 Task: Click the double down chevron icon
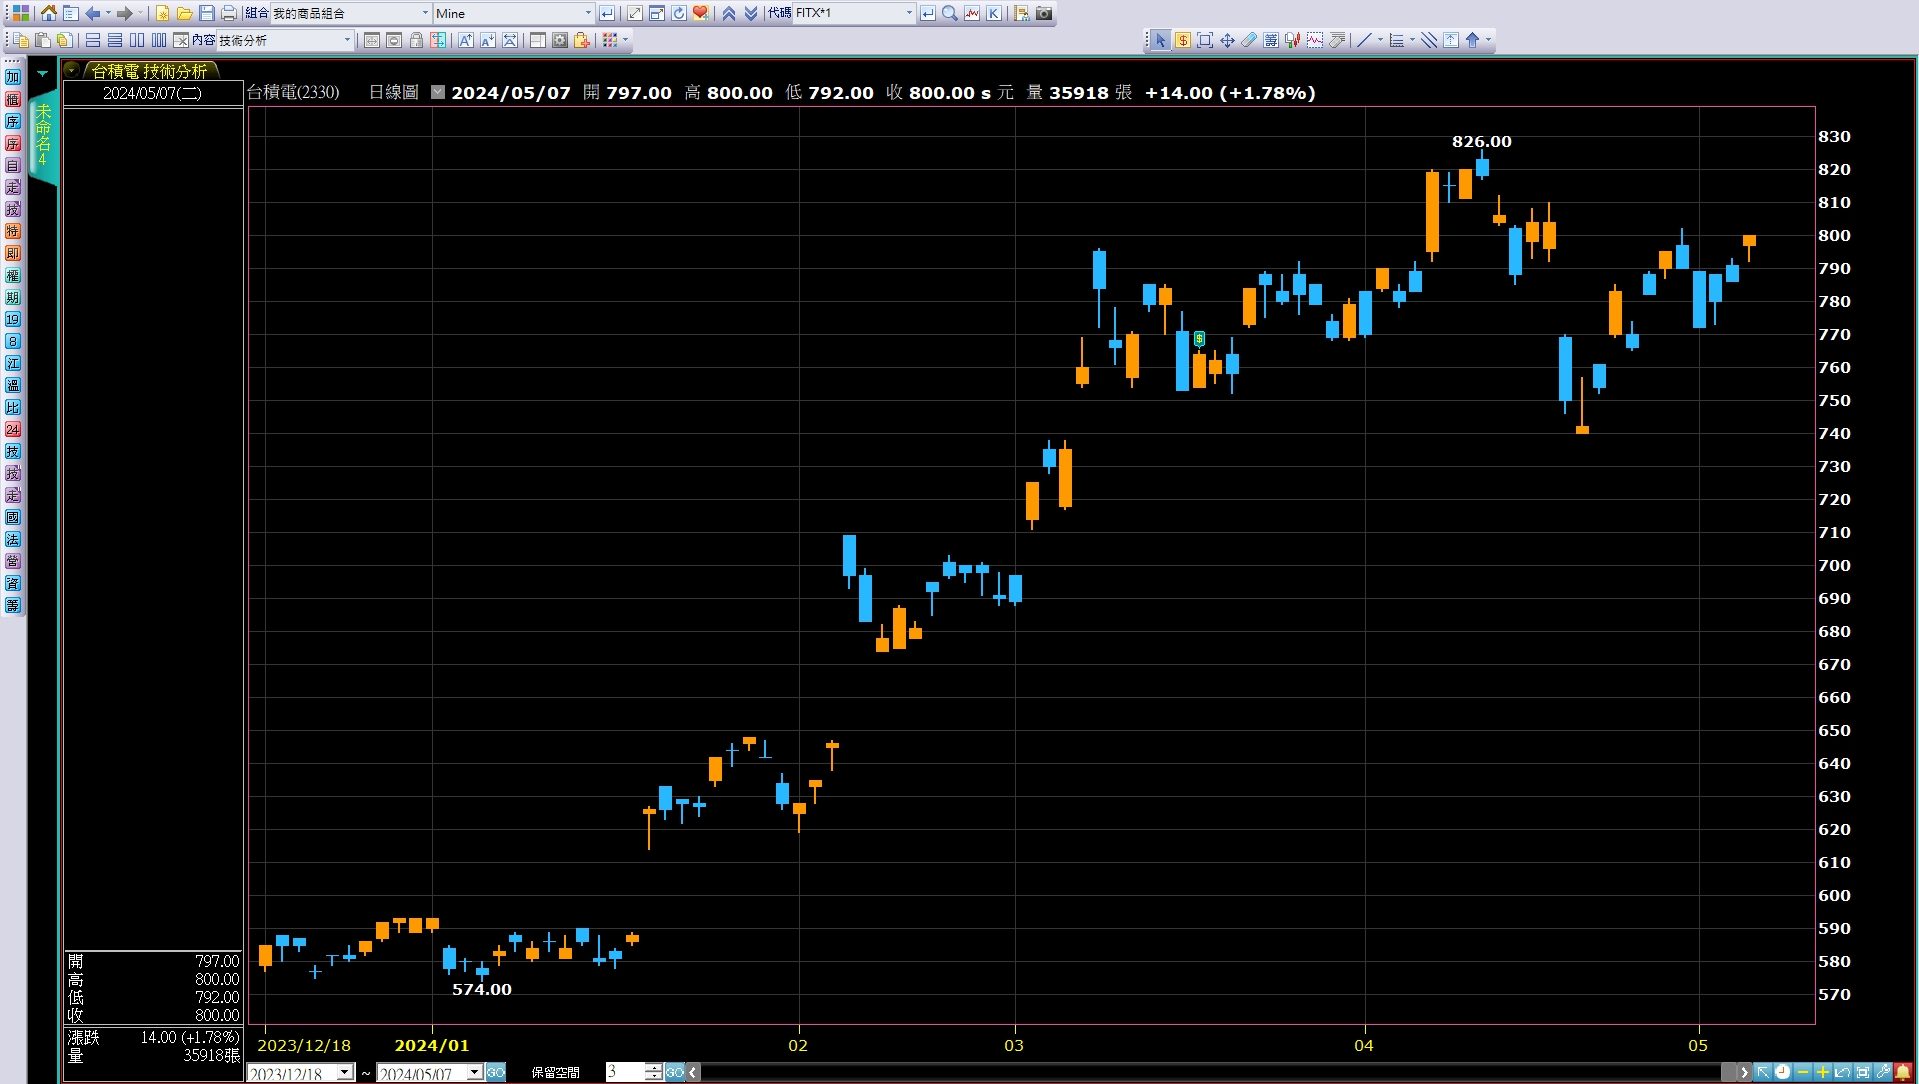point(751,13)
